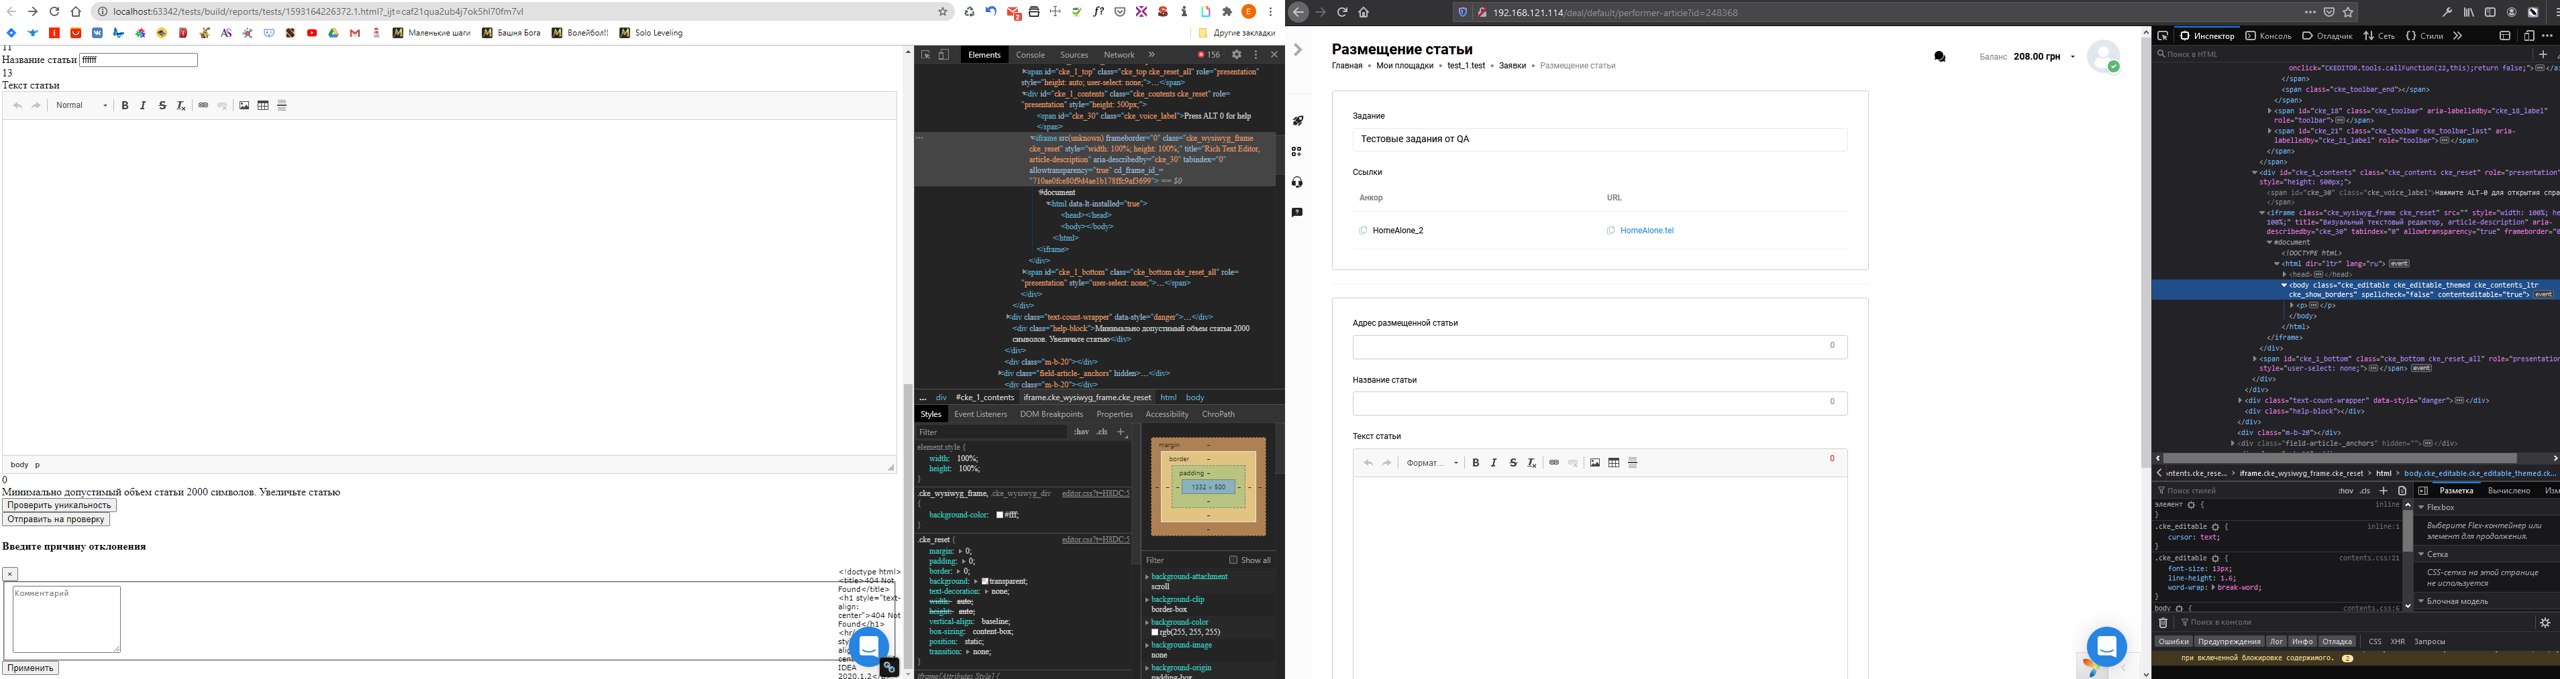This screenshot has width=2560, height=679.
Task: Open Консоль tab in Firefox DevTools
Action: 2268,36
